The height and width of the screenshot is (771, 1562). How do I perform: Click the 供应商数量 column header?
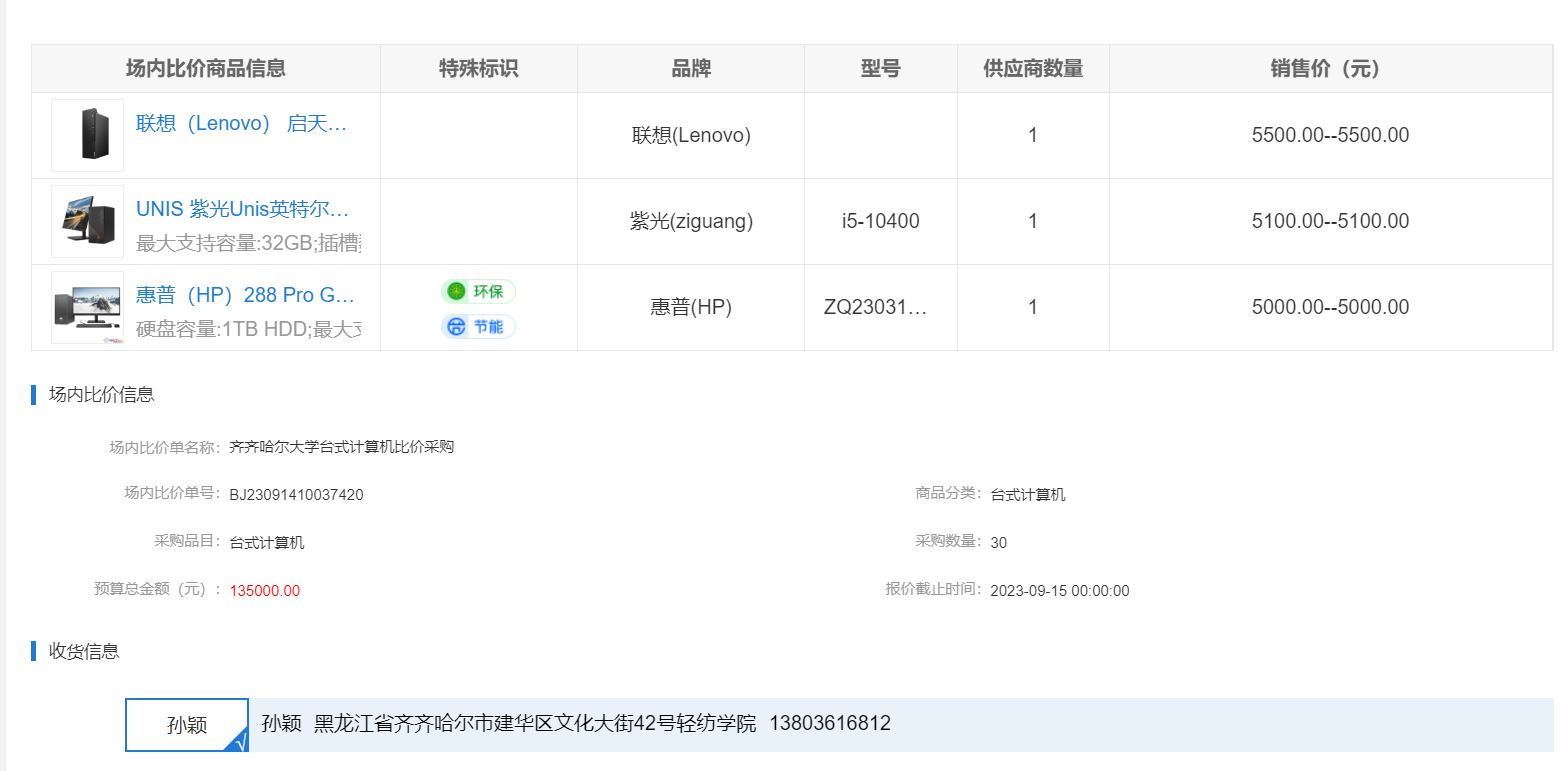pos(1033,69)
